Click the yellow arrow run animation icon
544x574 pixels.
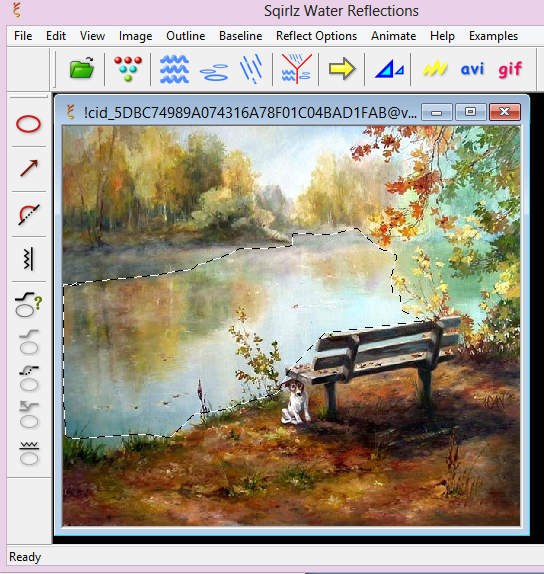(342, 68)
